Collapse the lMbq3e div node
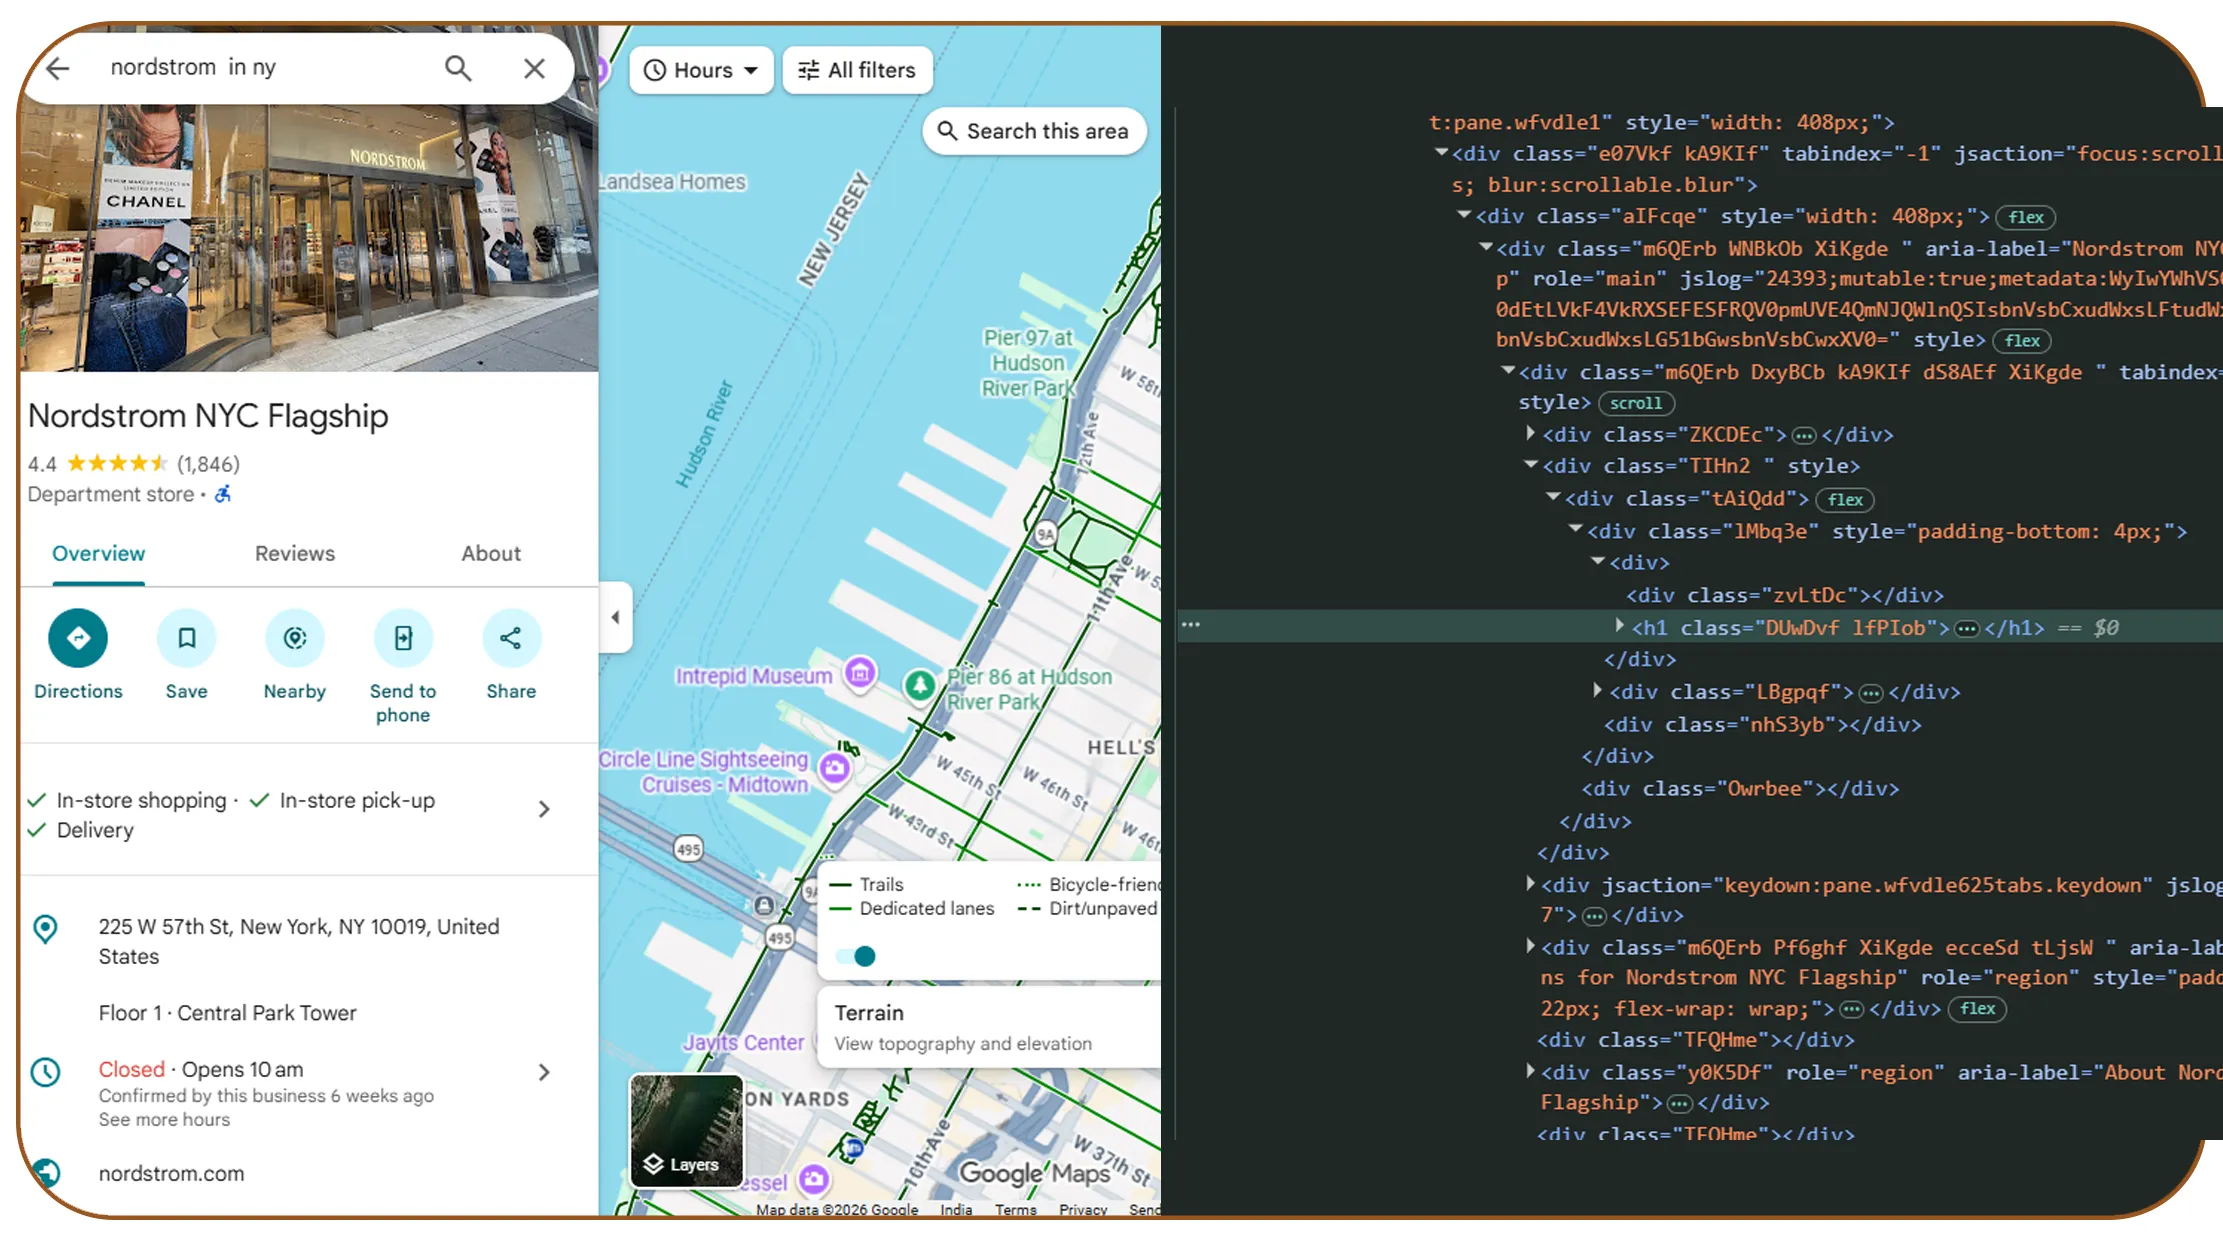Screen dimensions: 2223x1240 (1575, 529)
